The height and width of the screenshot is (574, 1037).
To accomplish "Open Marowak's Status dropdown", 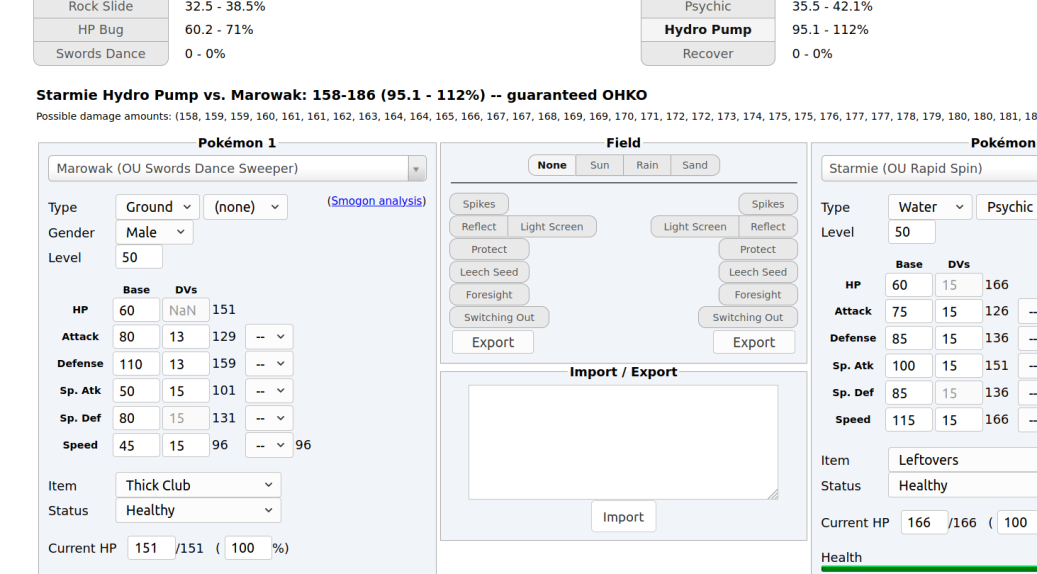I will [x=198, y=510].
